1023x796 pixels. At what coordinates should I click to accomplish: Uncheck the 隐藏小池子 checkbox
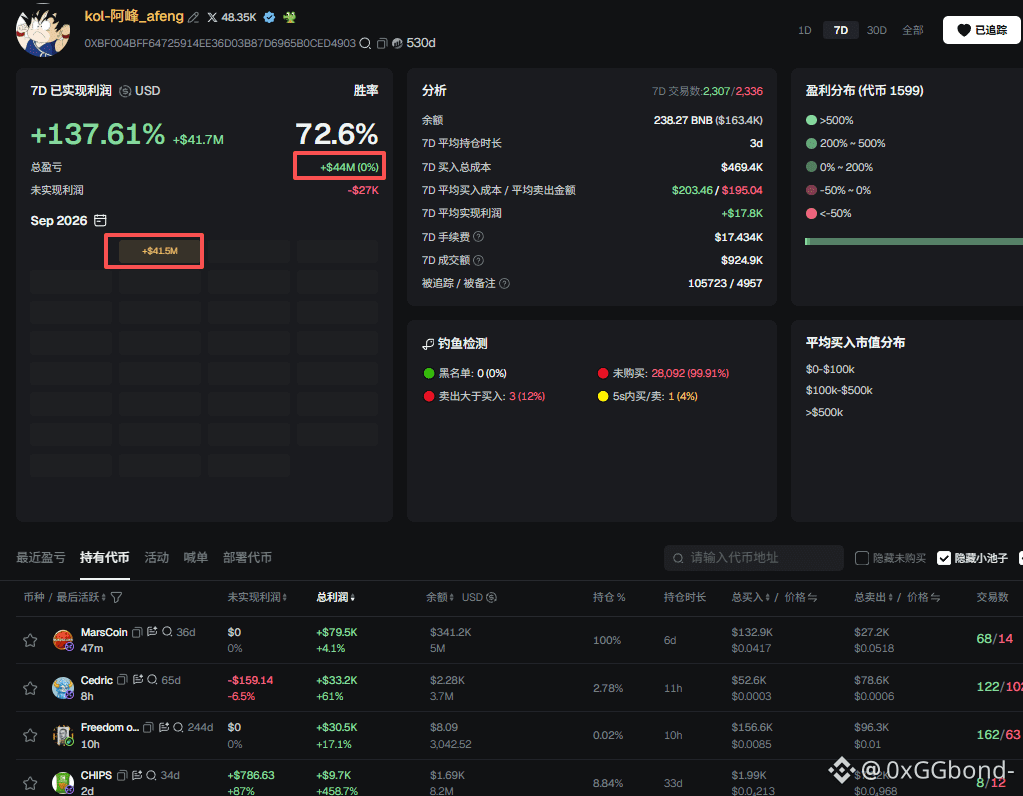click(x=943, y=558)
